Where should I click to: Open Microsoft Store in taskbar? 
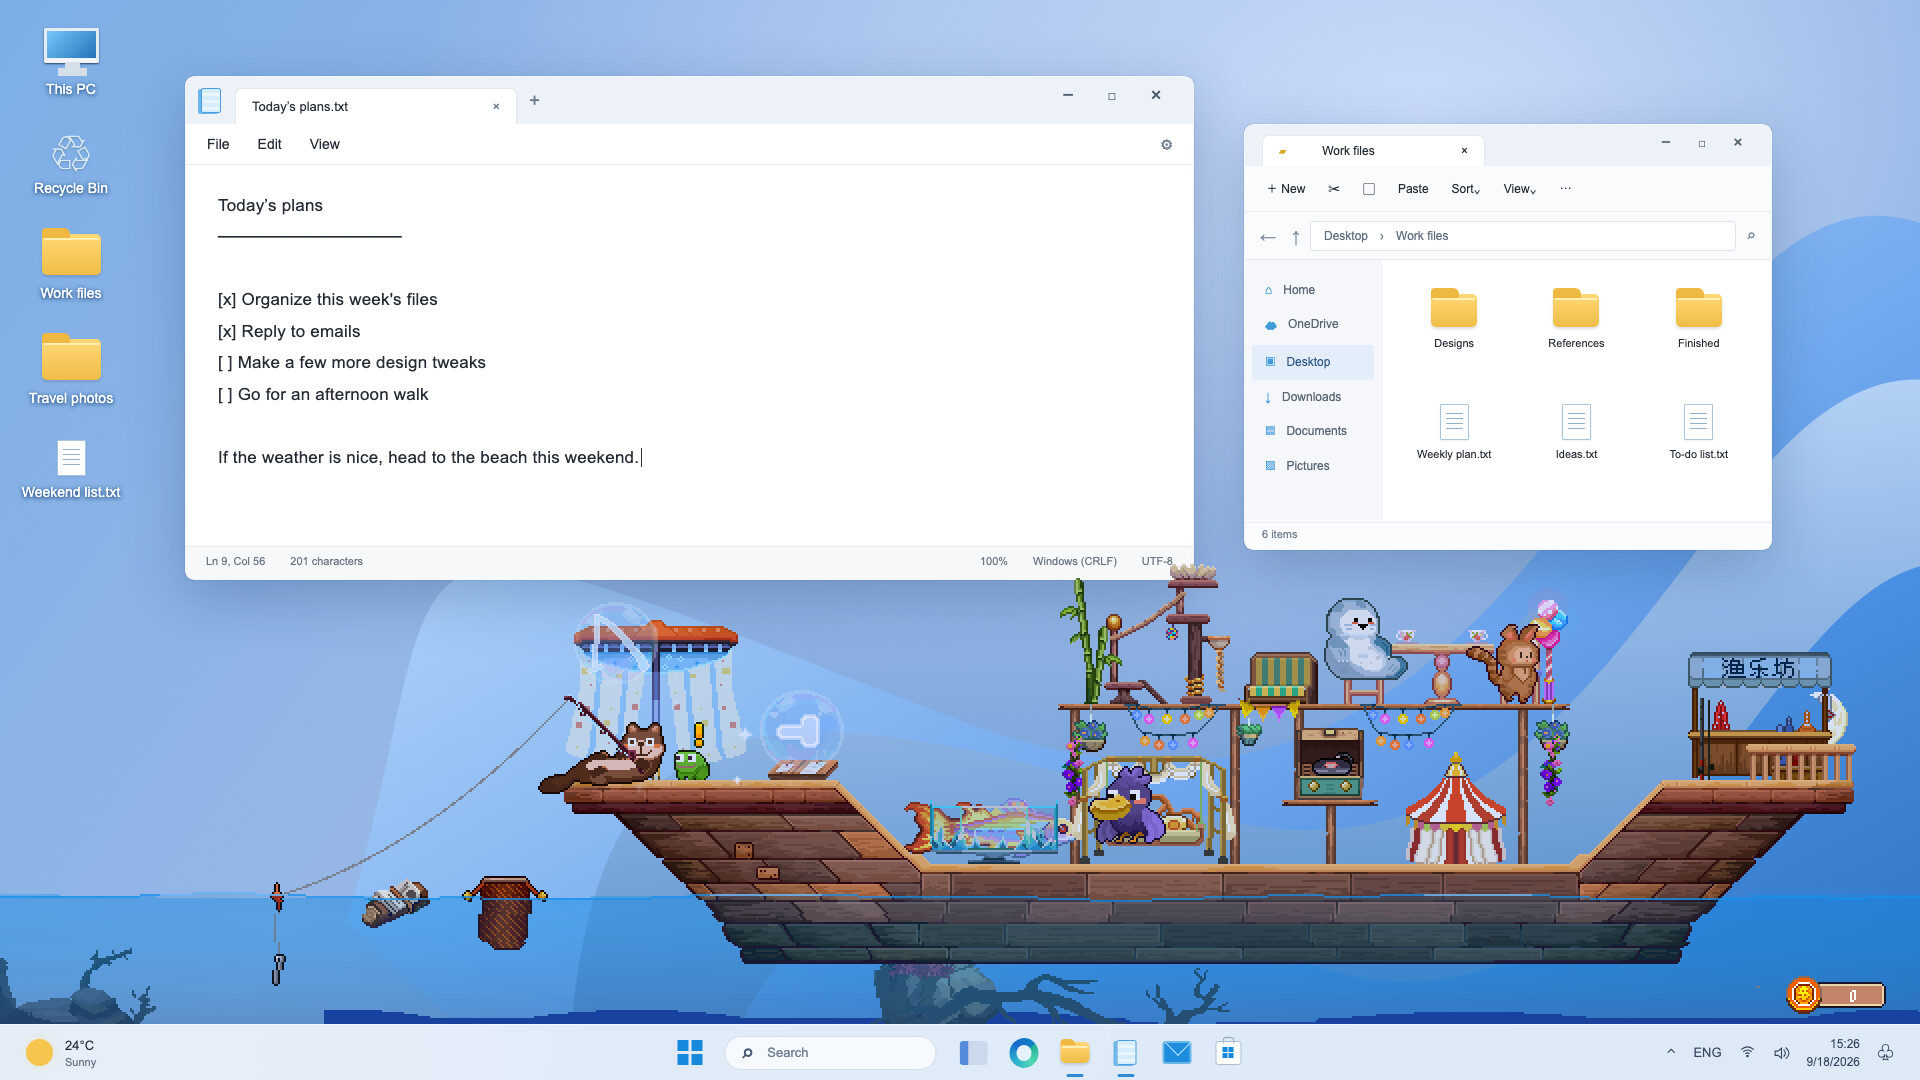[x=1228, y=1052]
